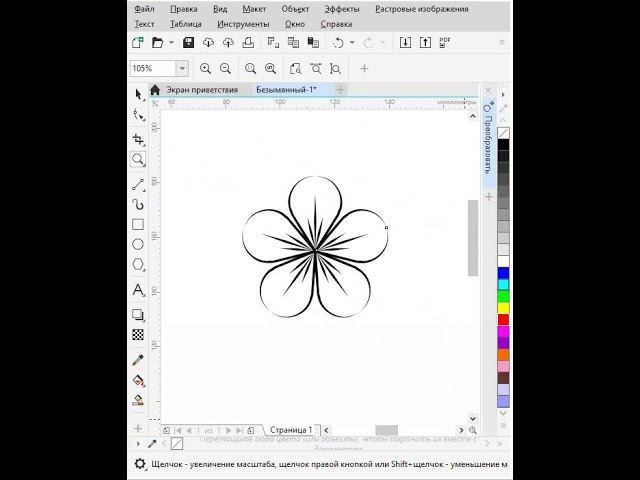This screenshot has height=480, width=640.
Task: Select the Drop Shadow tool
Action: click(138, 314)
